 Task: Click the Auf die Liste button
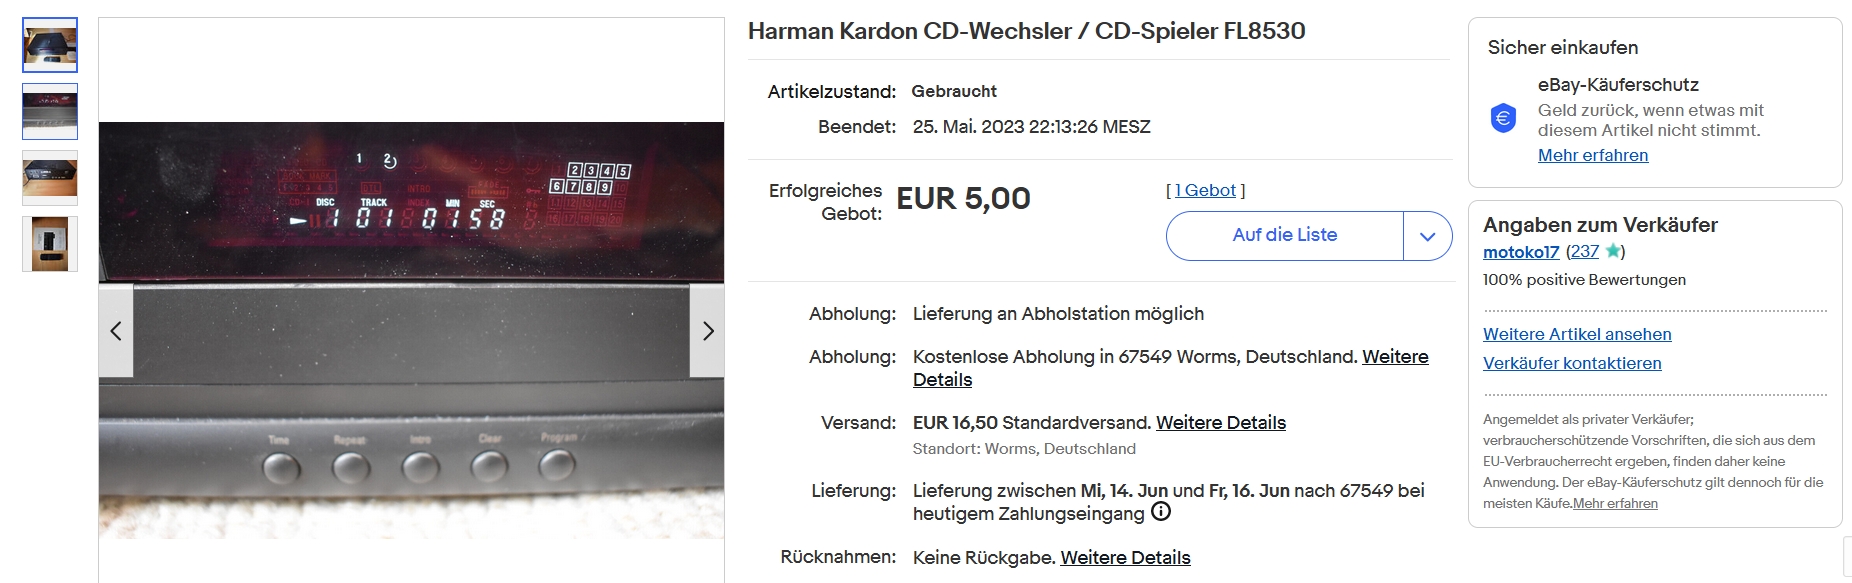point(1285,236)
